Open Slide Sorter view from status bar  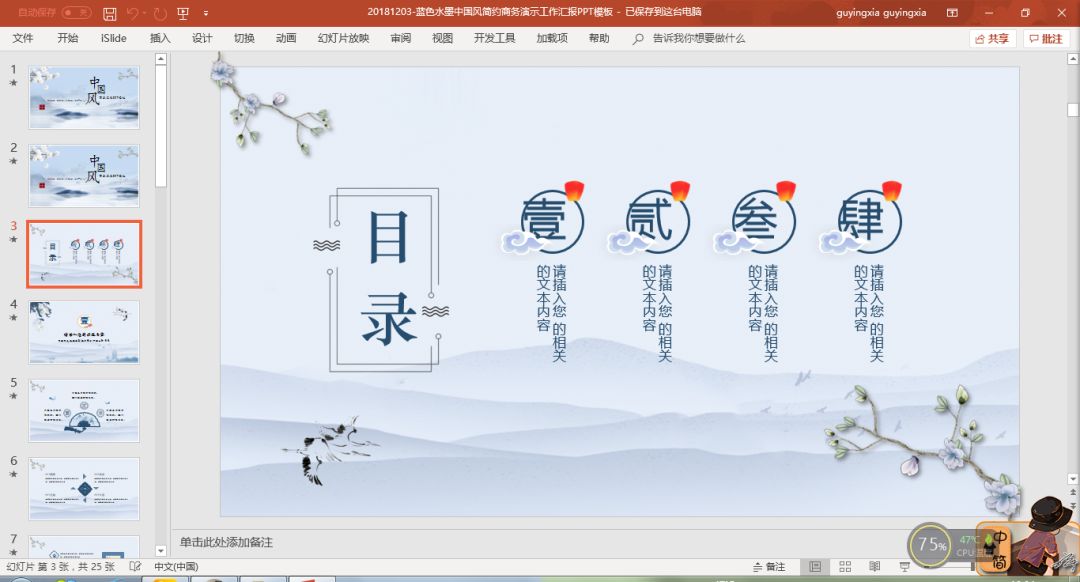[845, 566]
